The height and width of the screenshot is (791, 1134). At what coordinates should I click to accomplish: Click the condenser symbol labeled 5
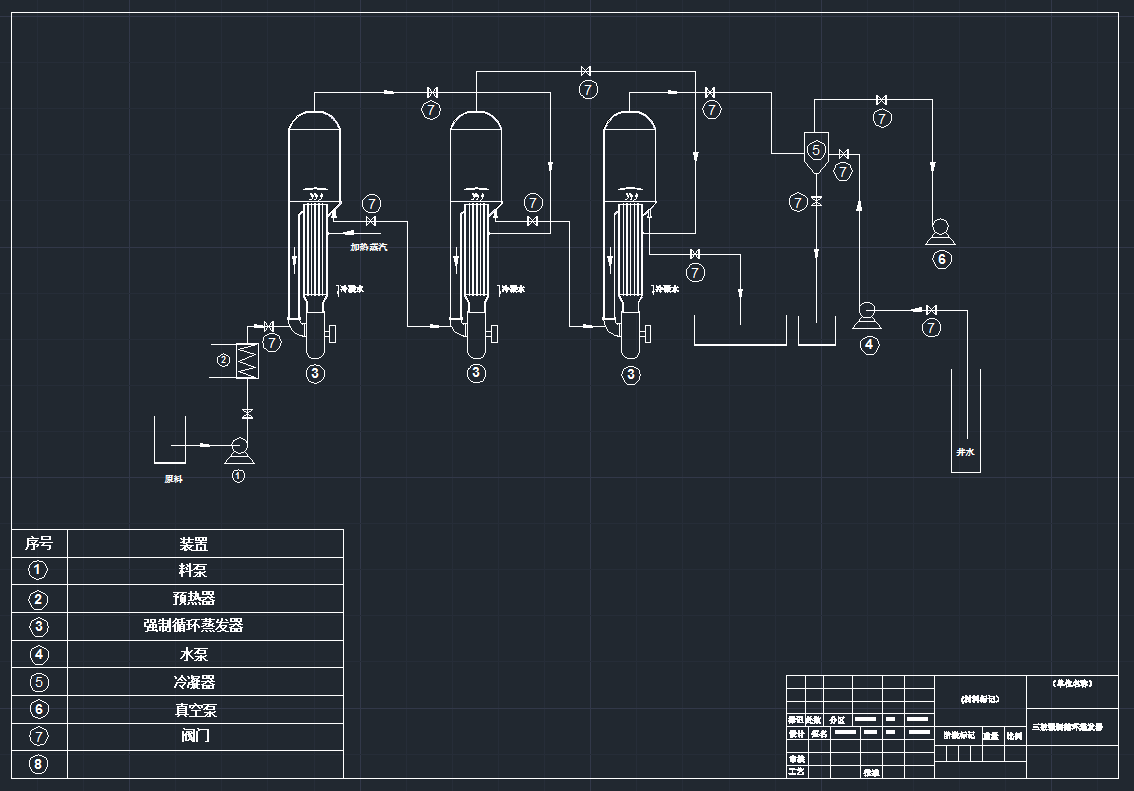coord(816,153)
